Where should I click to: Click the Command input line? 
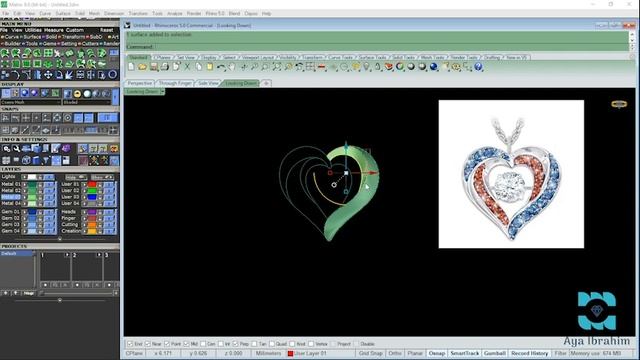click(376, 47)
